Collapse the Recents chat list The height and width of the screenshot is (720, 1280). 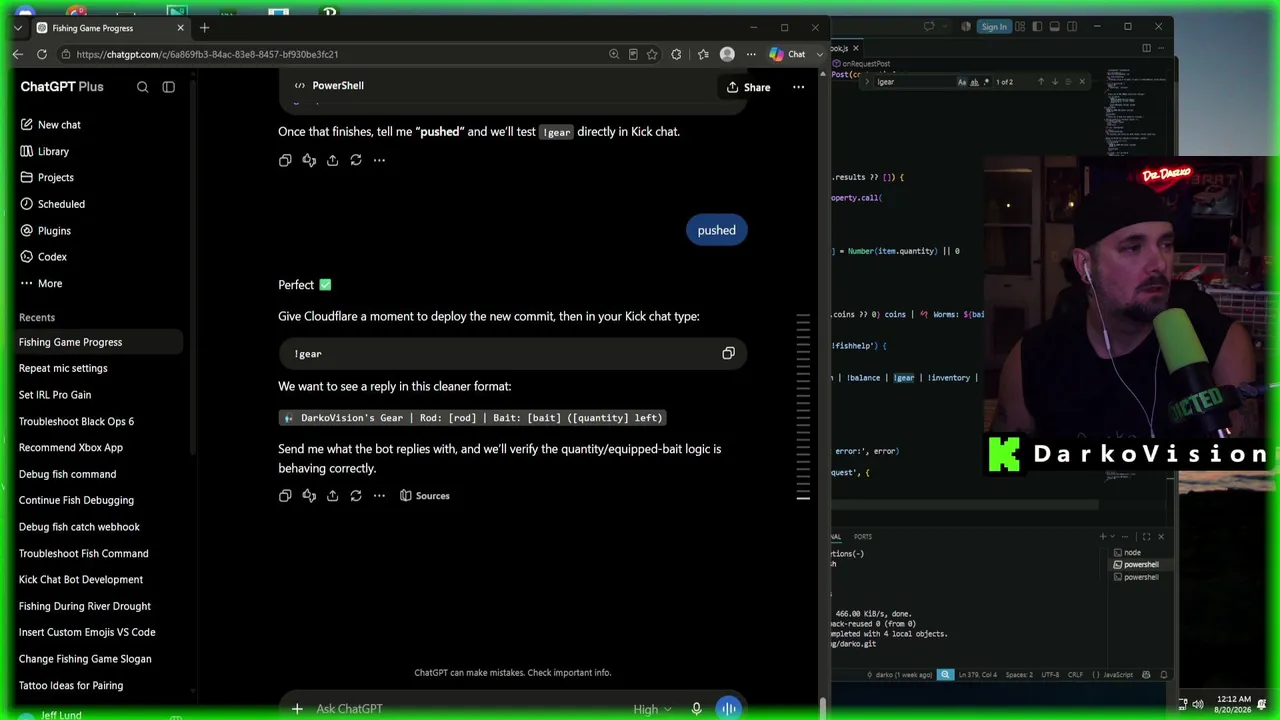coord(37,317)
